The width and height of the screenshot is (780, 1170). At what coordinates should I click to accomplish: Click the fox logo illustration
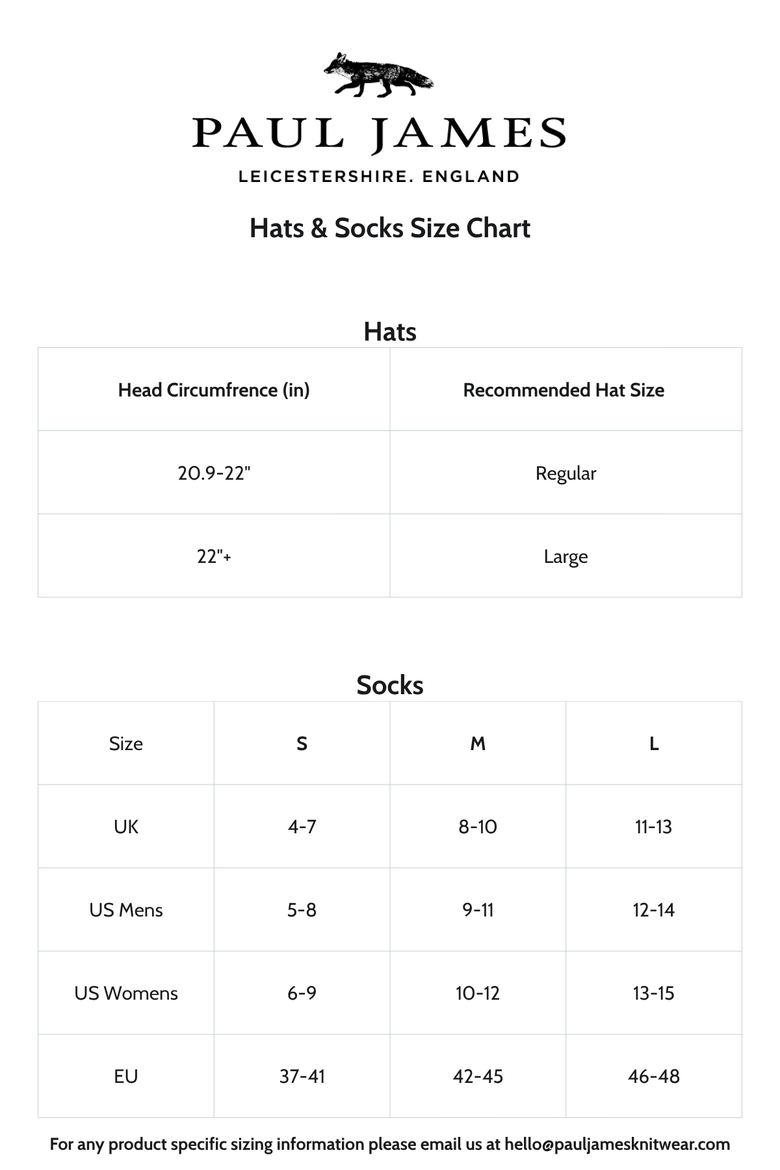click(x=378, y=75)
